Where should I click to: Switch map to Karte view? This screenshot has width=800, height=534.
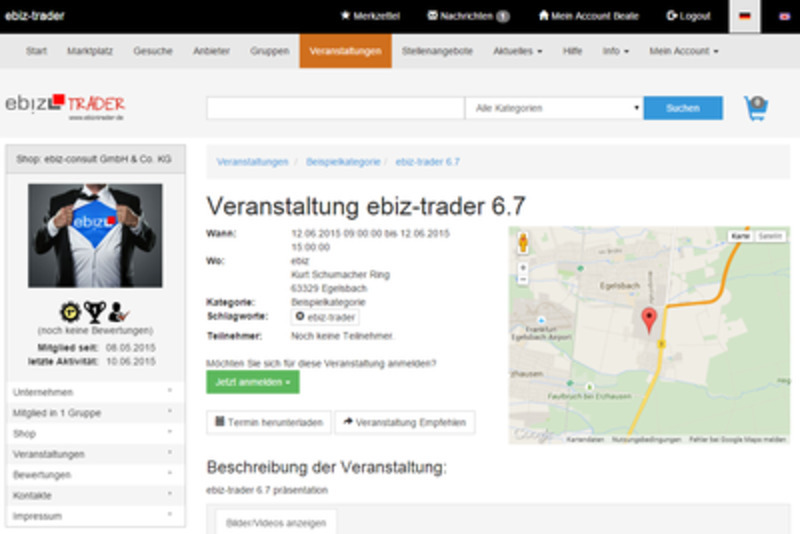(x=740, y=236)
